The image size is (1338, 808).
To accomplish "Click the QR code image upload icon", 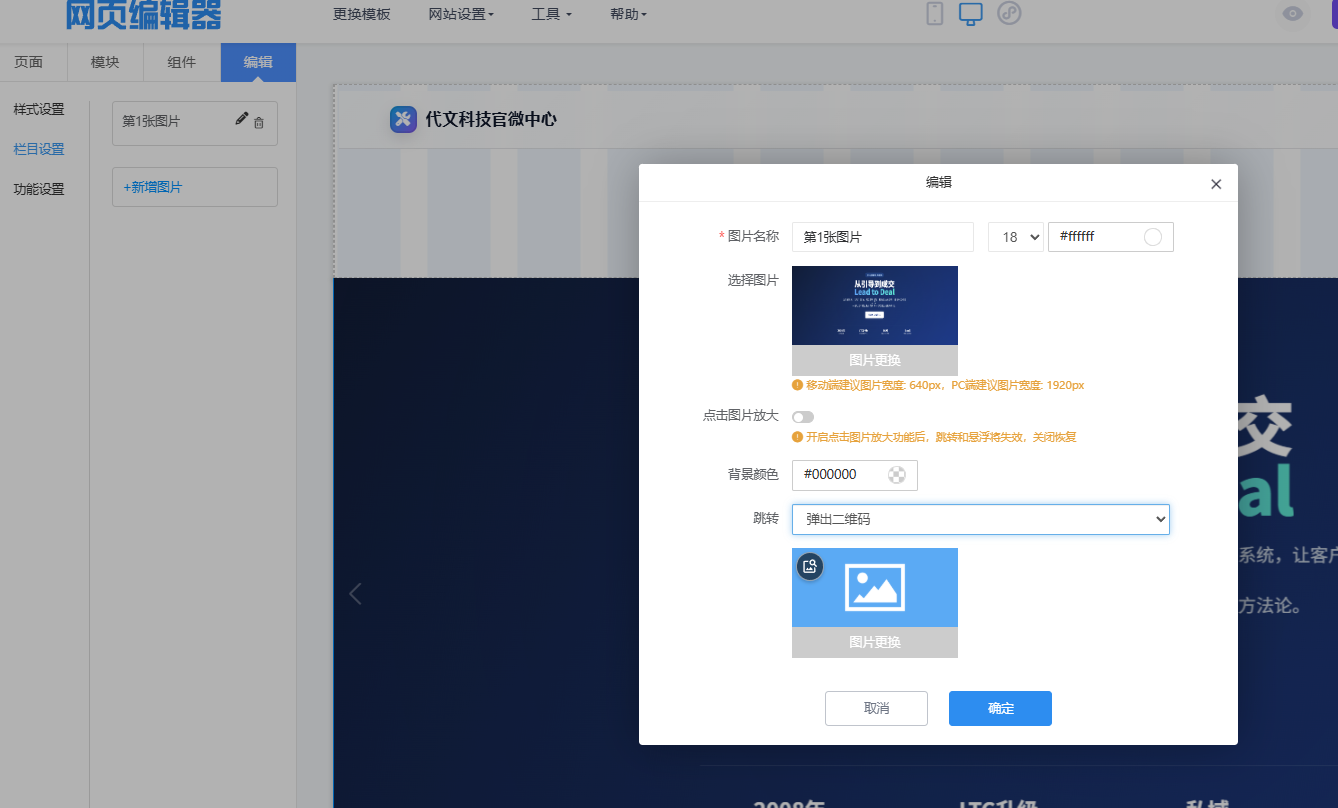I will coord(810,566).
